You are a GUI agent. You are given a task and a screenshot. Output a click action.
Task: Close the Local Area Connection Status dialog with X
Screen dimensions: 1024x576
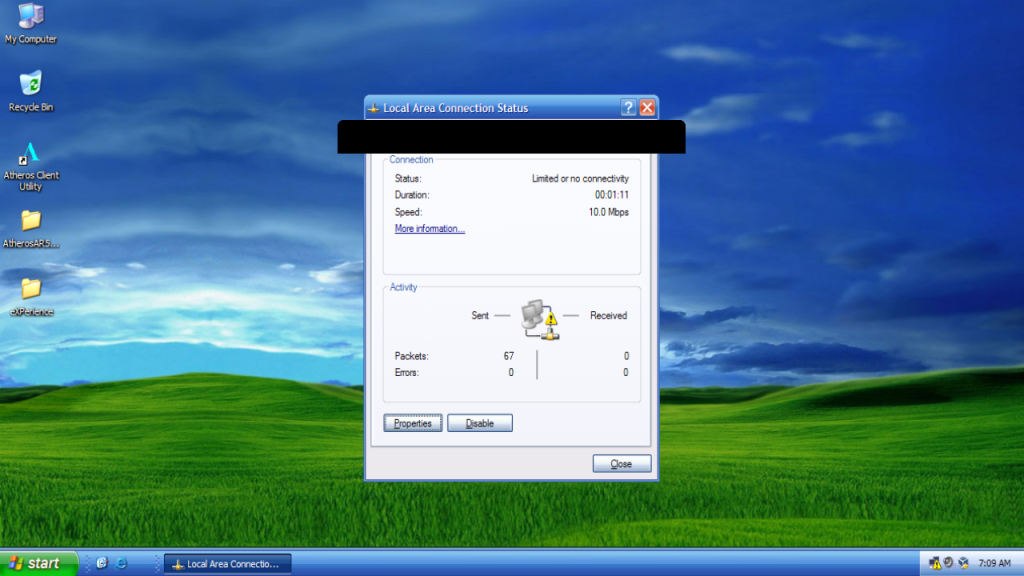647,108
